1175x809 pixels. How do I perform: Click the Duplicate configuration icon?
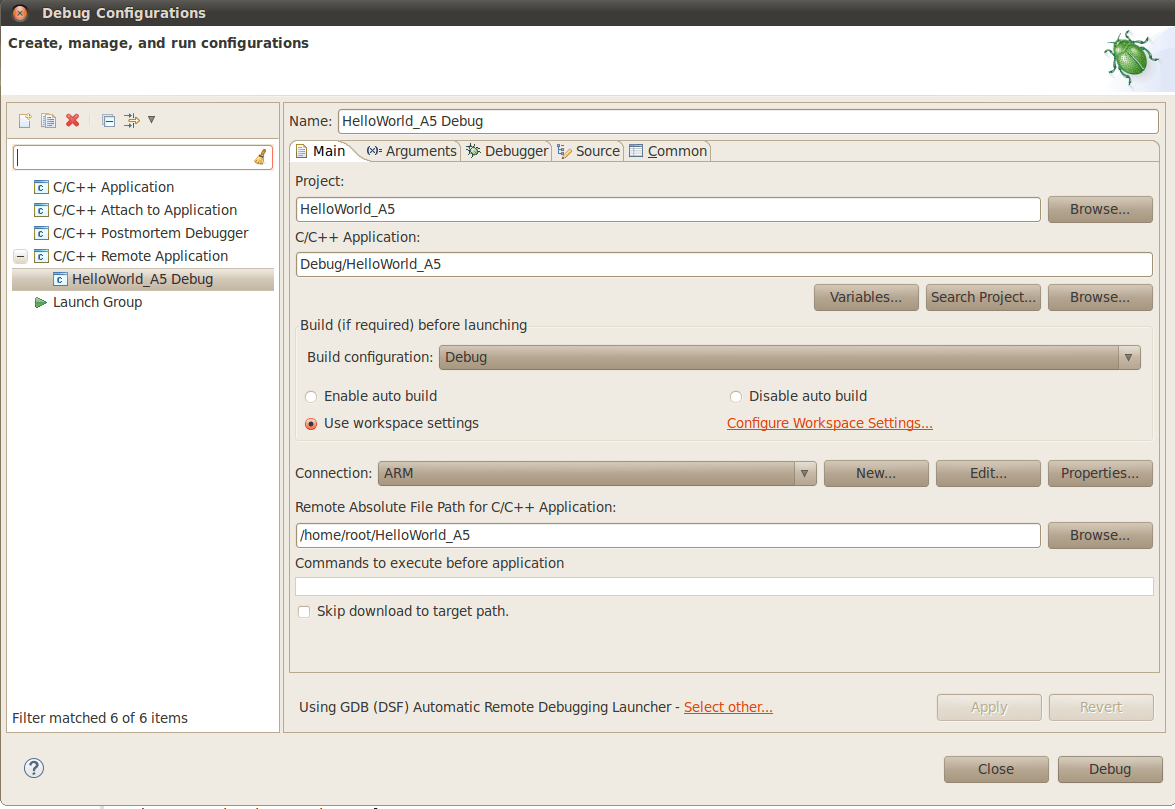(48, 120)
